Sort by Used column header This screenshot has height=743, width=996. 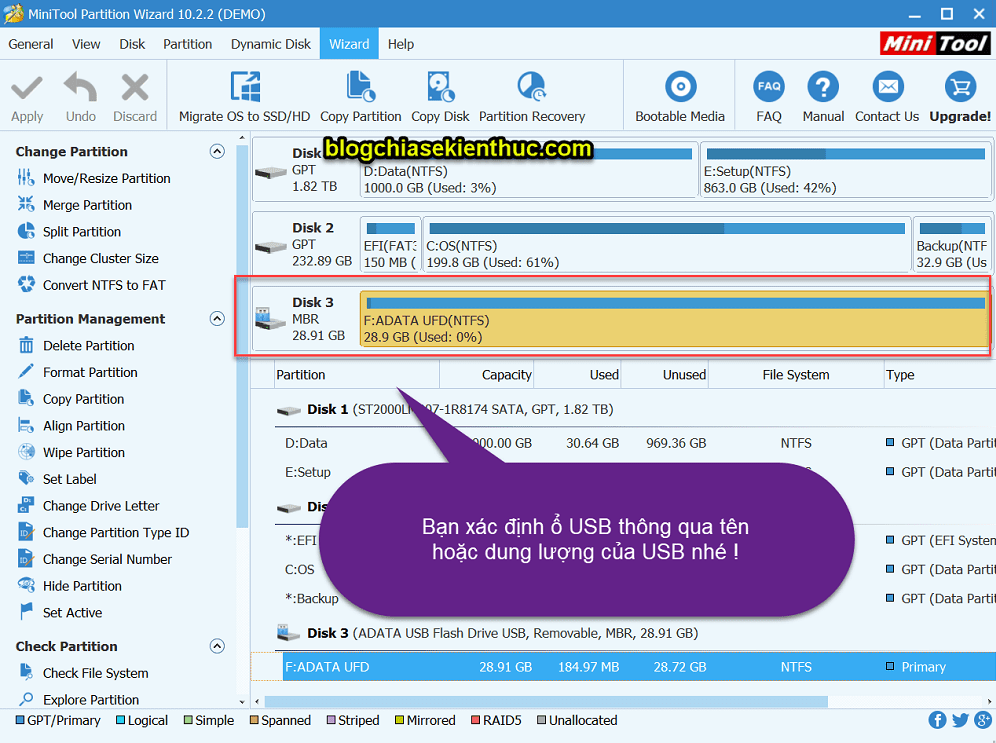577,375
